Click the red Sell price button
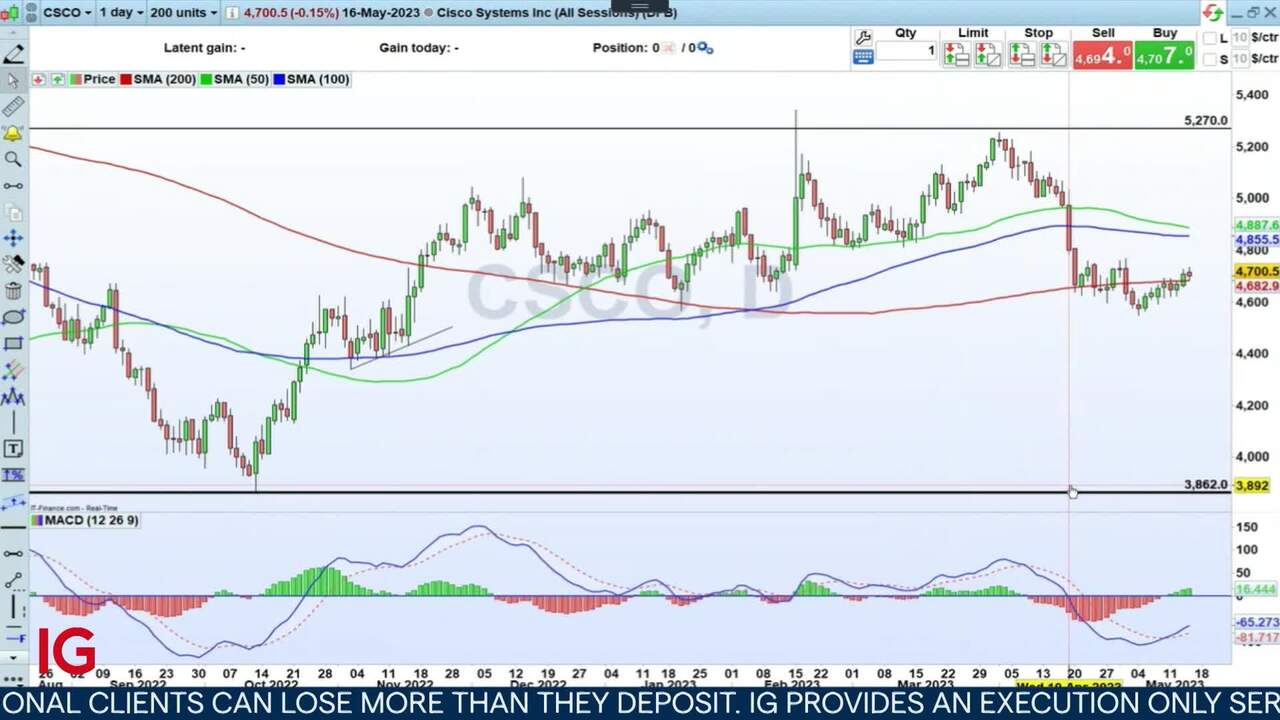The image size is (1280, 720). point(1102,55)
